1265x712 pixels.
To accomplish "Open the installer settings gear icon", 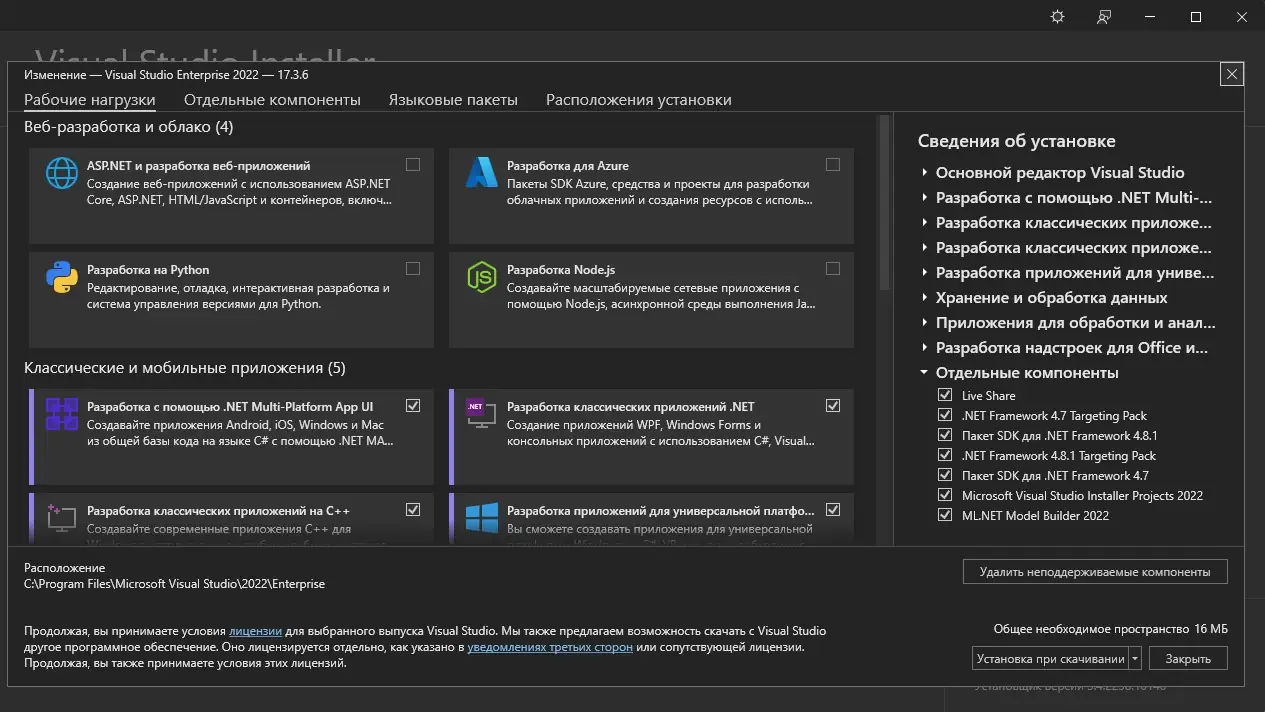I will pos(1058,17).
